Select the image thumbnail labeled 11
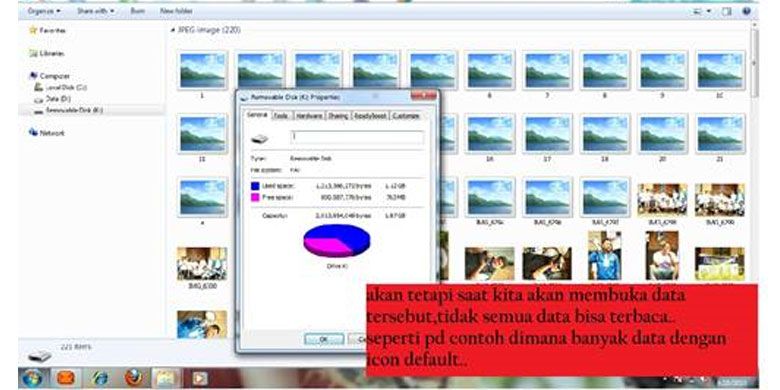The width and height of the screenshot is (780, 390). (x=202, y=134)
